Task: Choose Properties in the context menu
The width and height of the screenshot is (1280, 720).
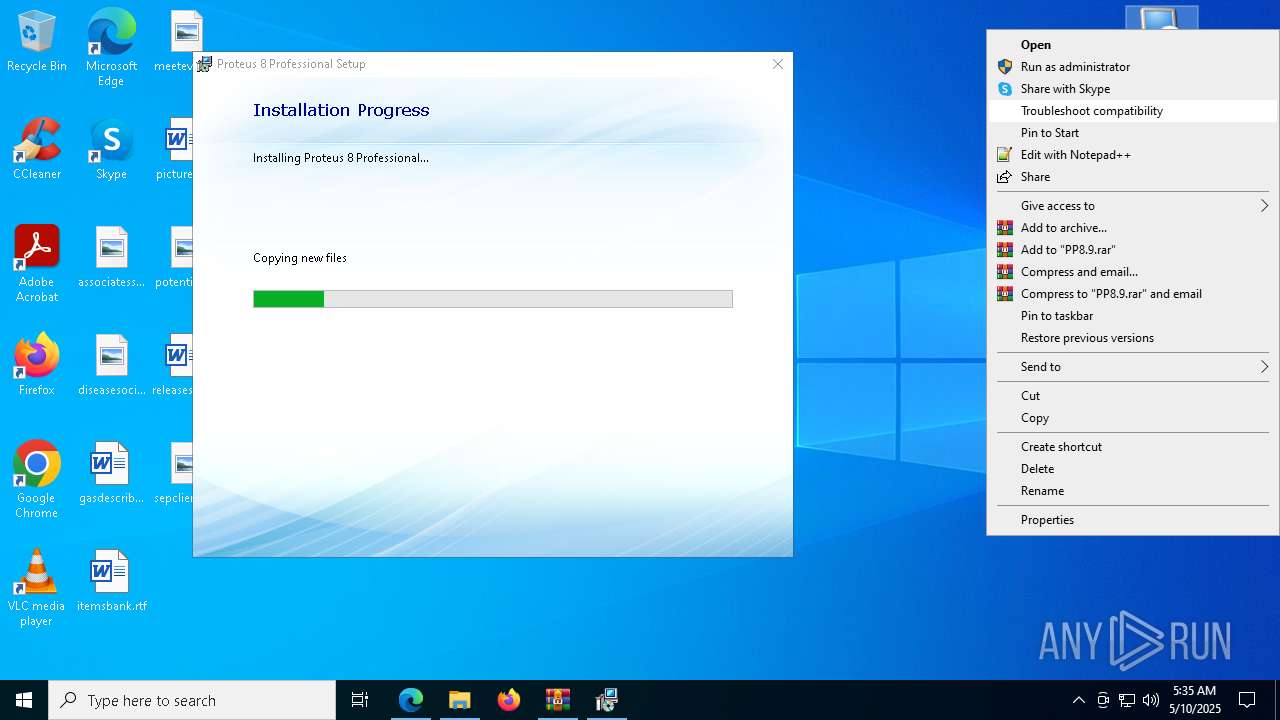Action: 1132,520
